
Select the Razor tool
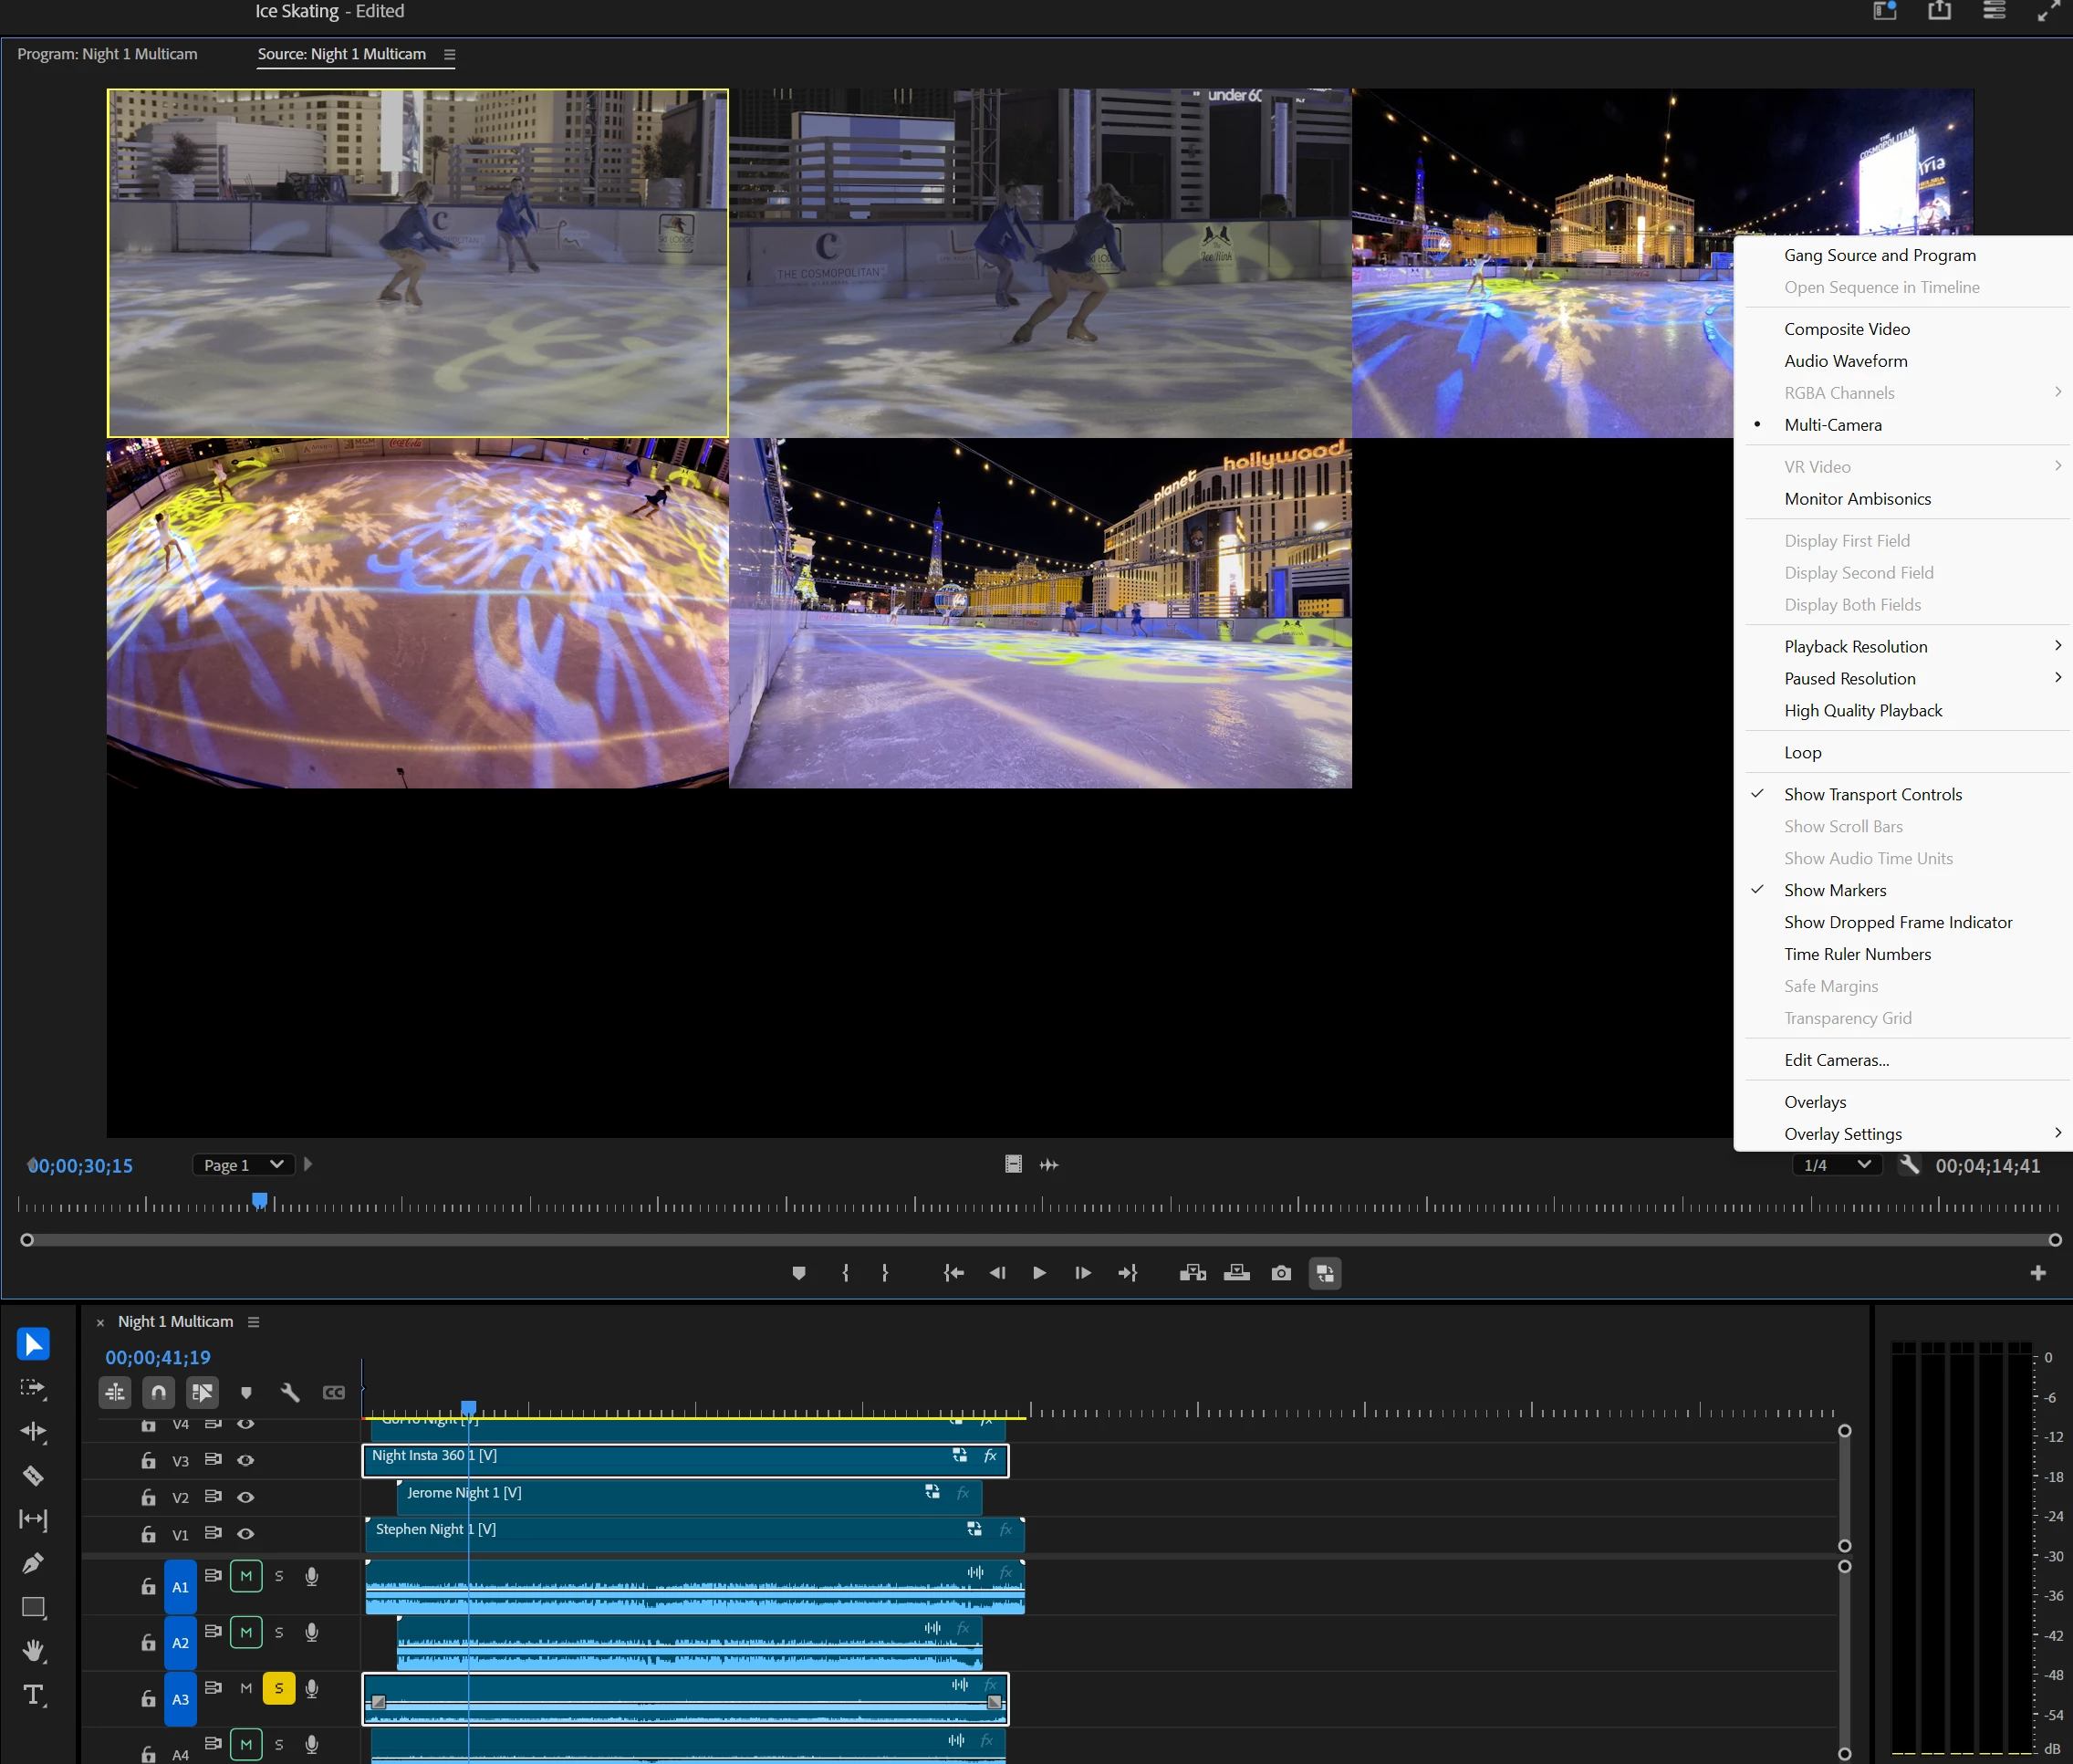pos(33,1475)
